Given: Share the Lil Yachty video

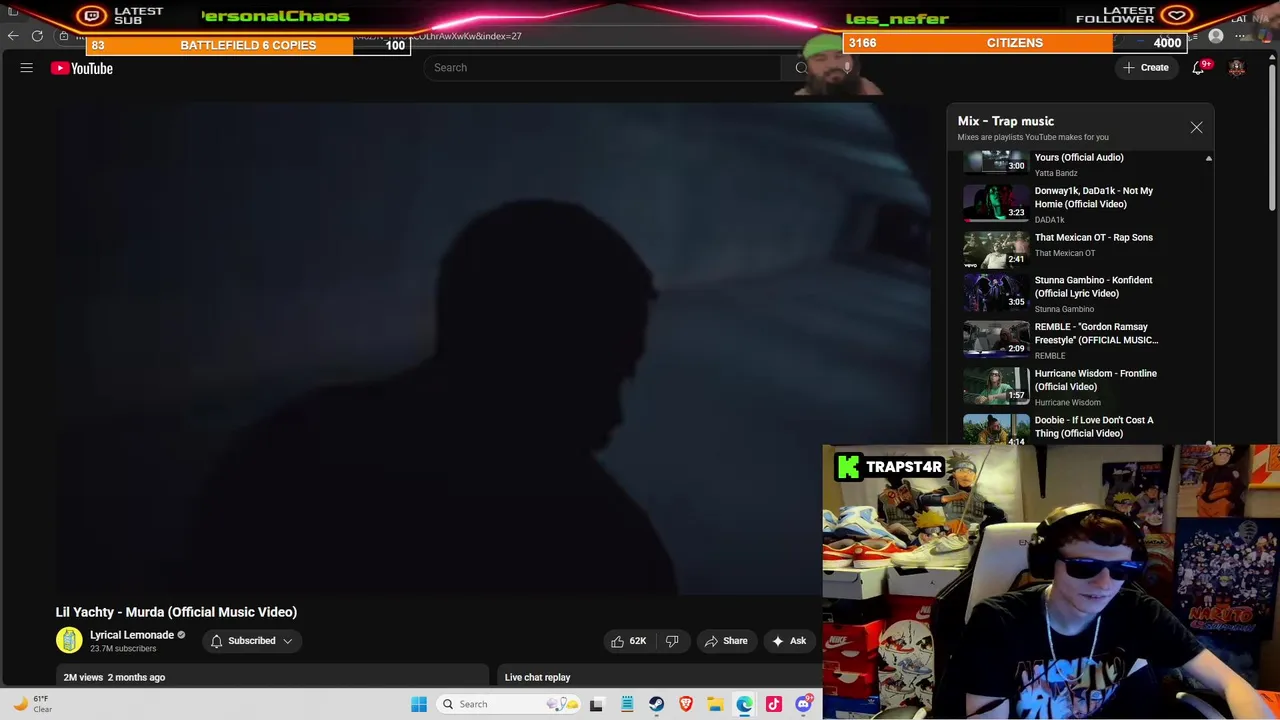Looking at the screenshot, I should click(726, 641).
